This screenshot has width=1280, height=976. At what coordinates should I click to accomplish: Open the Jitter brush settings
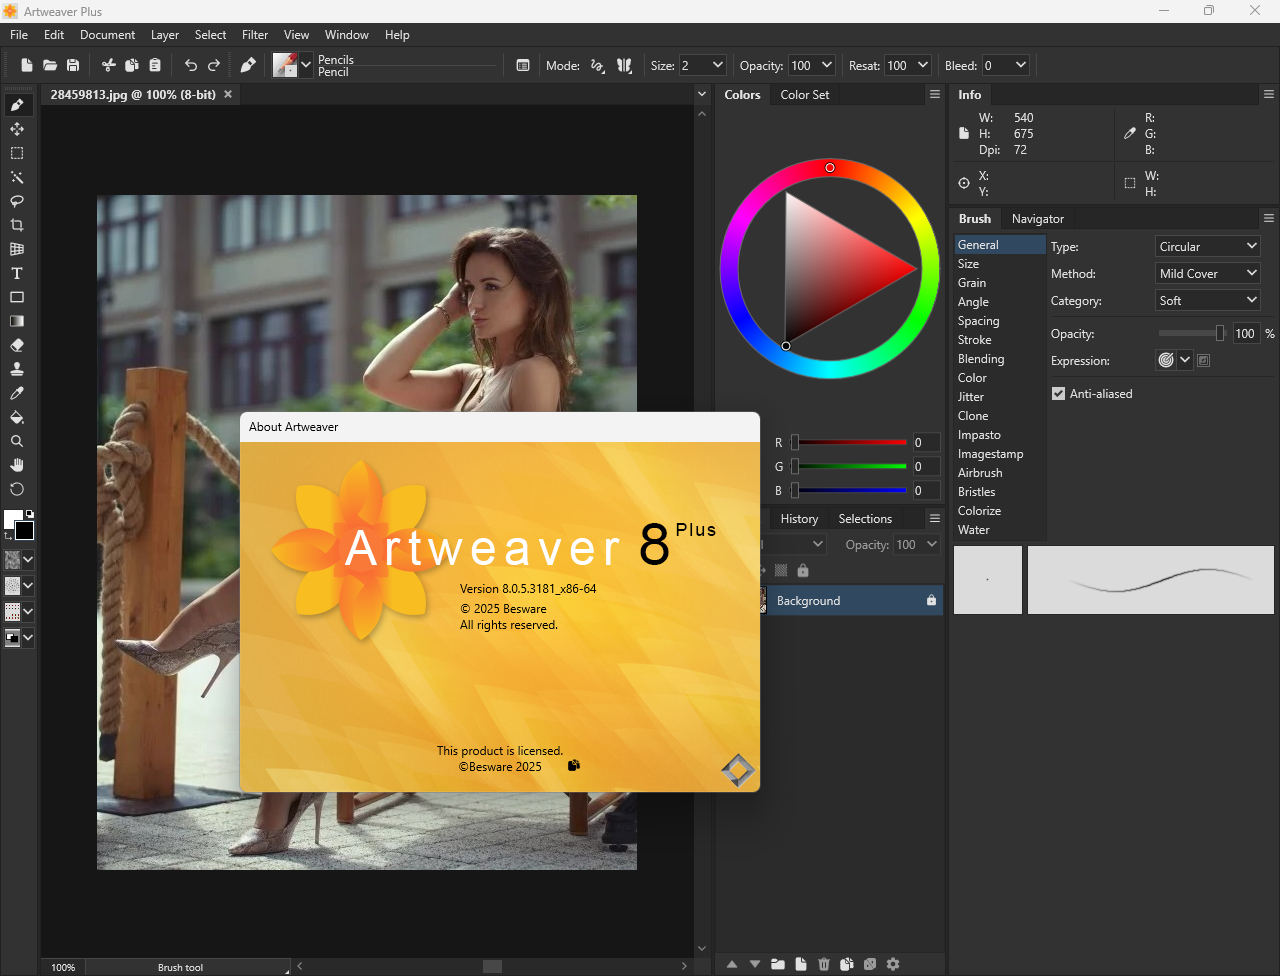(971, 397)
